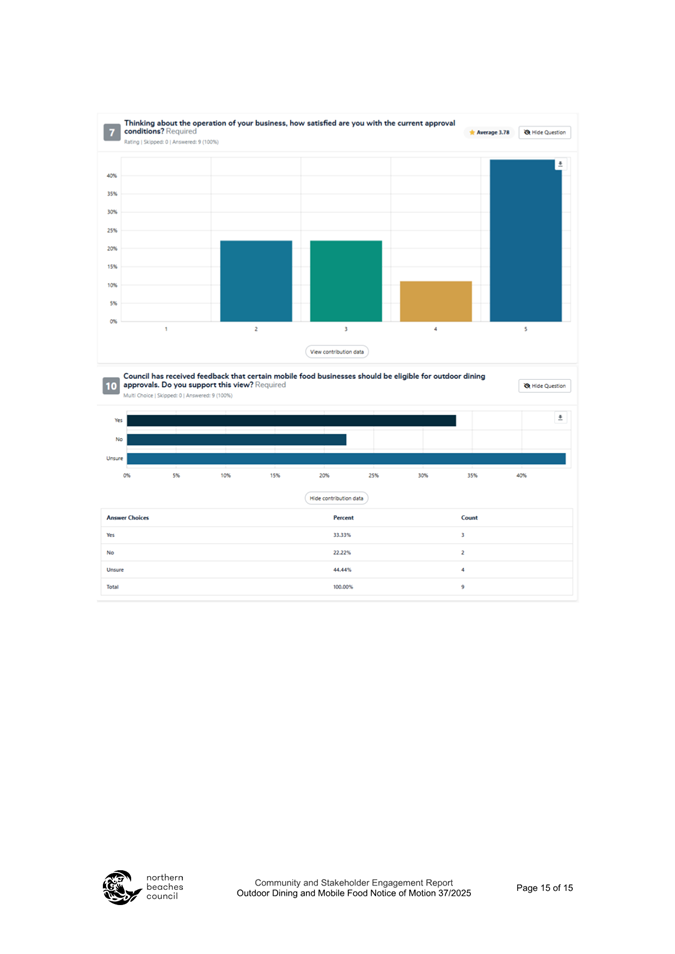Select the Unsure row in the answer table

337,568
